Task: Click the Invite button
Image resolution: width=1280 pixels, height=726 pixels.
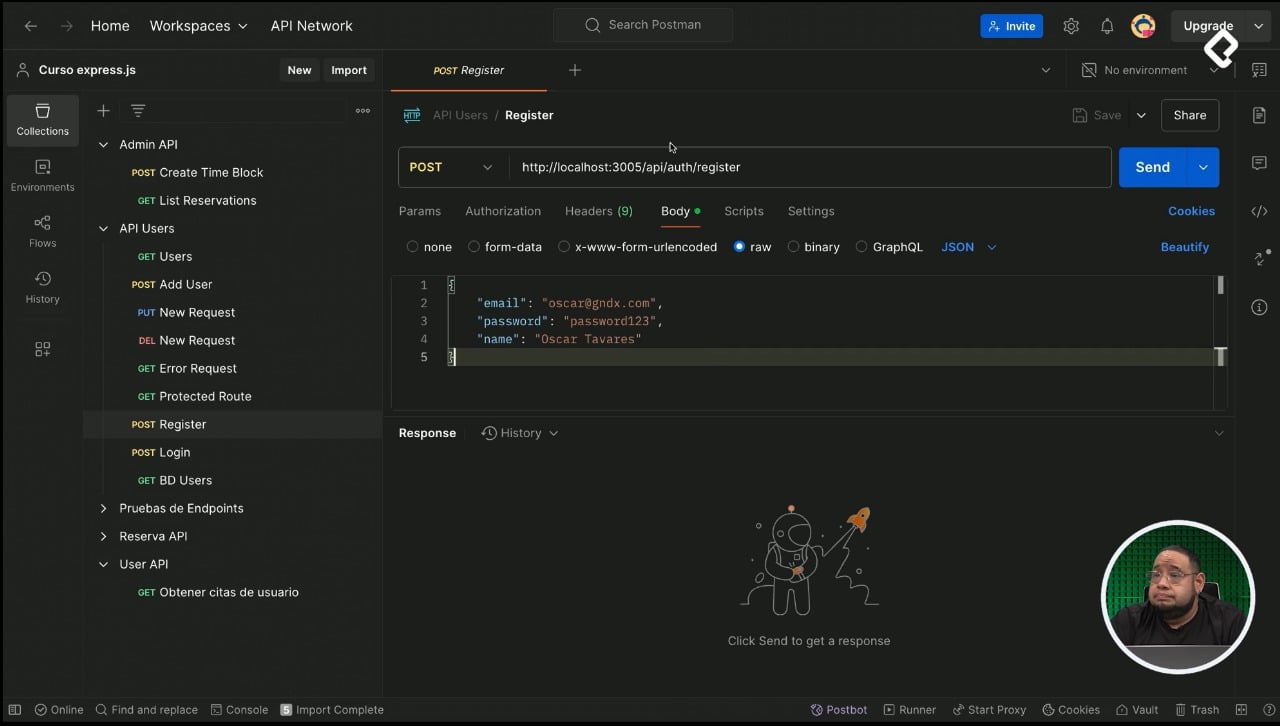Action: (1011, 26)
